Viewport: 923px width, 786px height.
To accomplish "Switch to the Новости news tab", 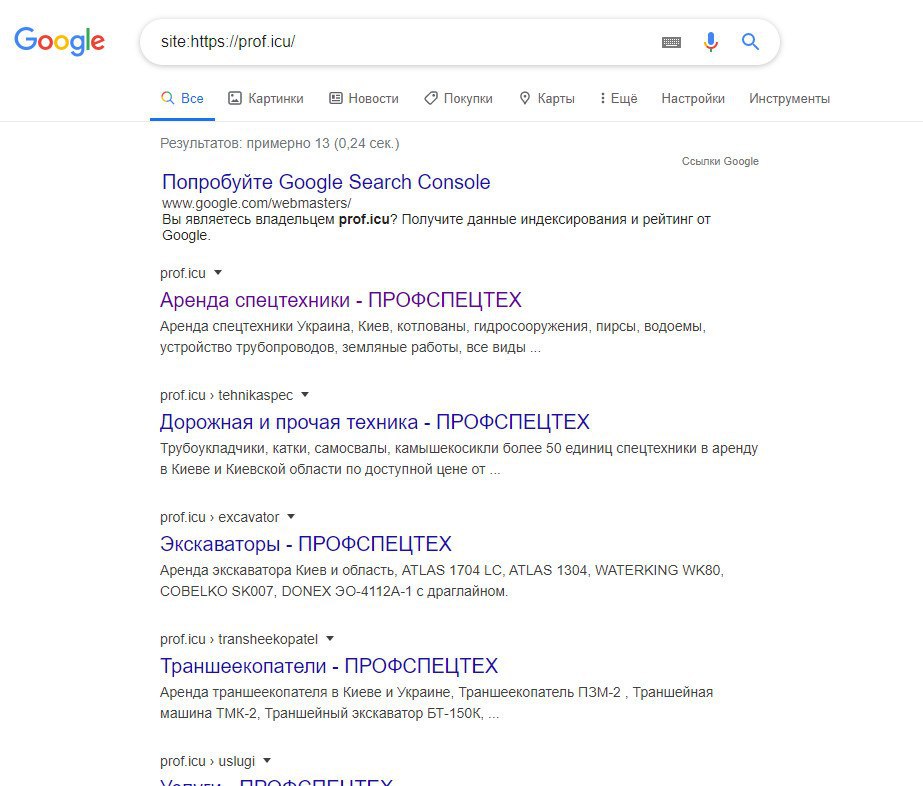I will pos(364,98).
